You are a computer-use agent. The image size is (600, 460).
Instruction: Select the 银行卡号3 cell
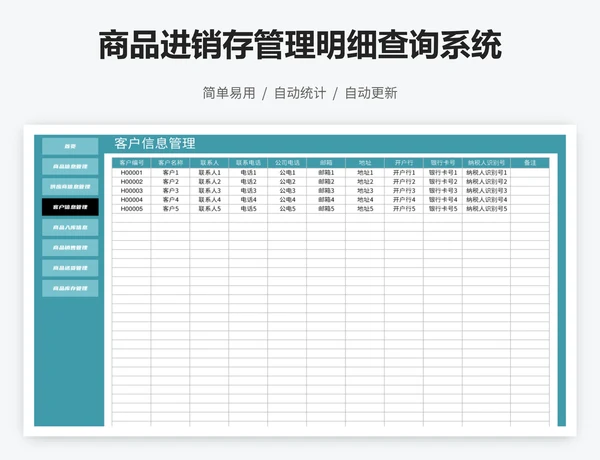click(x=443, y=191)
